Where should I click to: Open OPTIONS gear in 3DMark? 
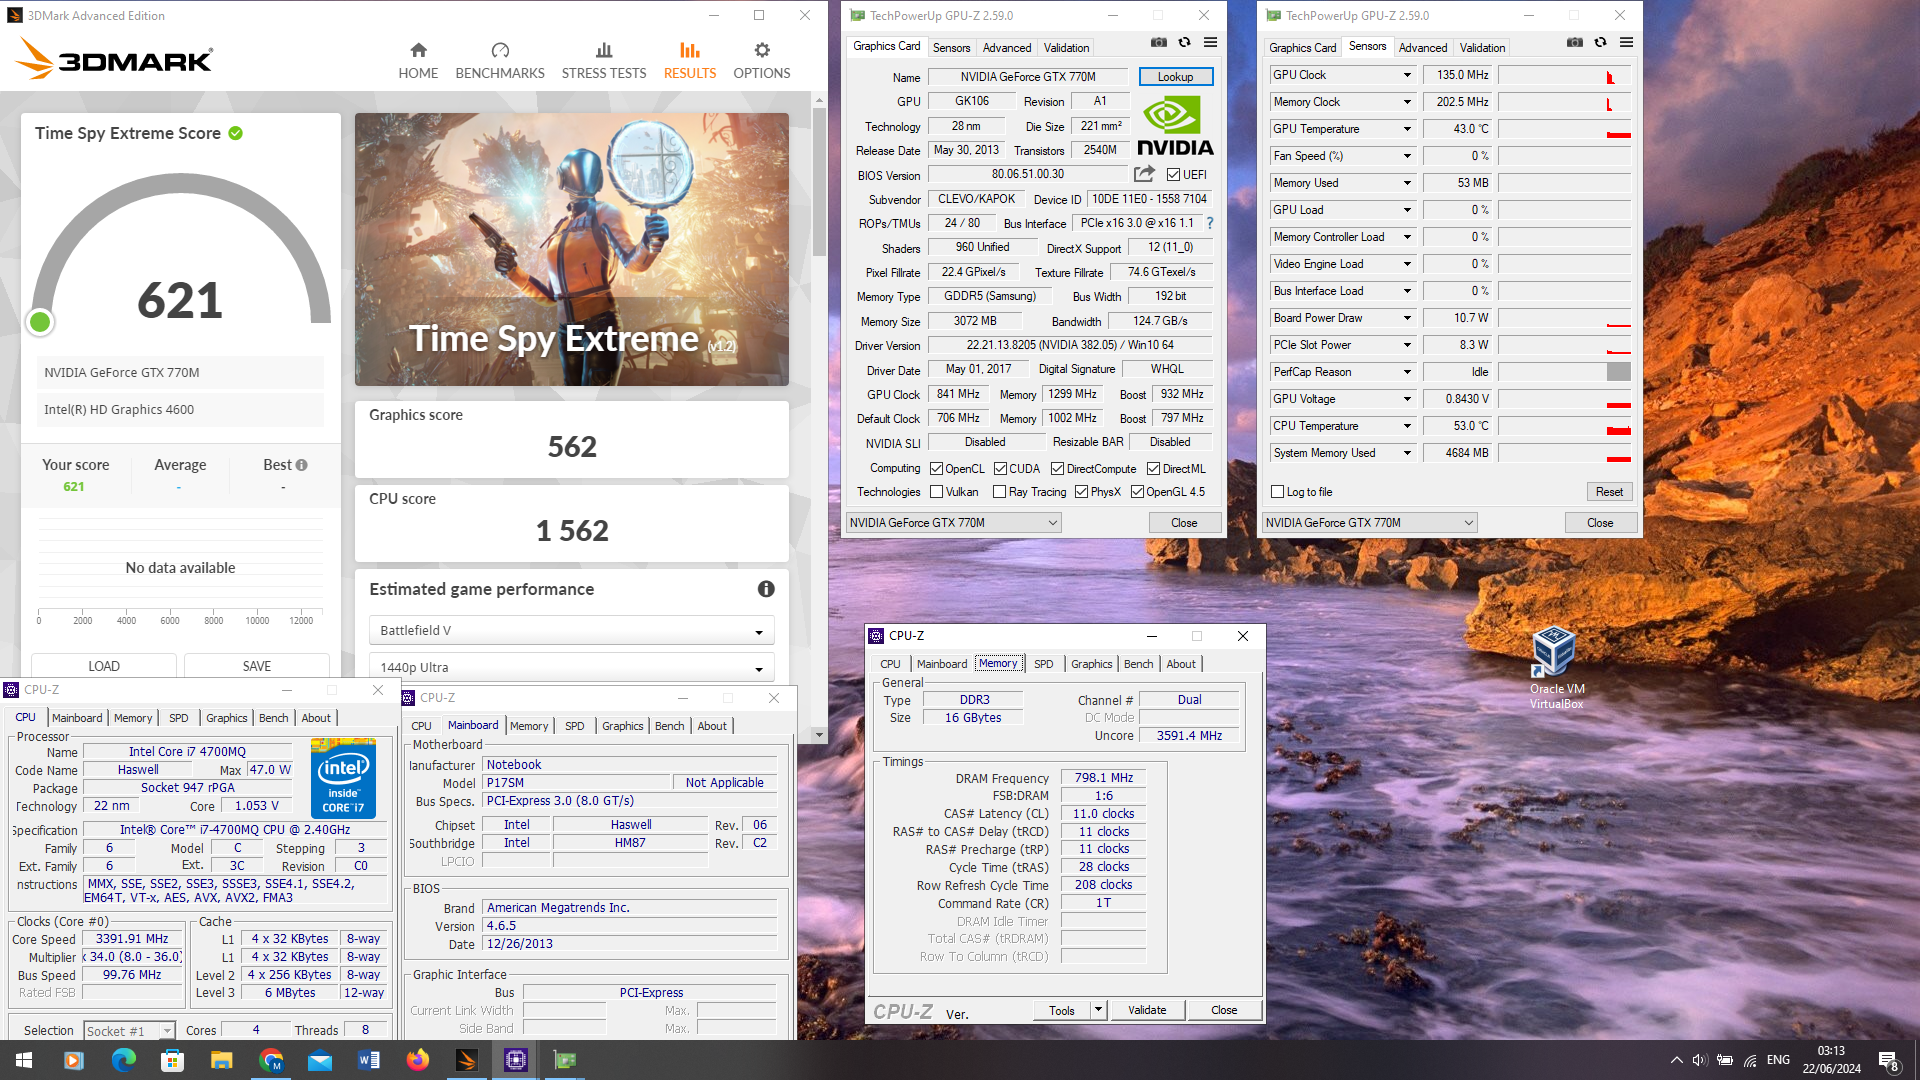[762, 61]
